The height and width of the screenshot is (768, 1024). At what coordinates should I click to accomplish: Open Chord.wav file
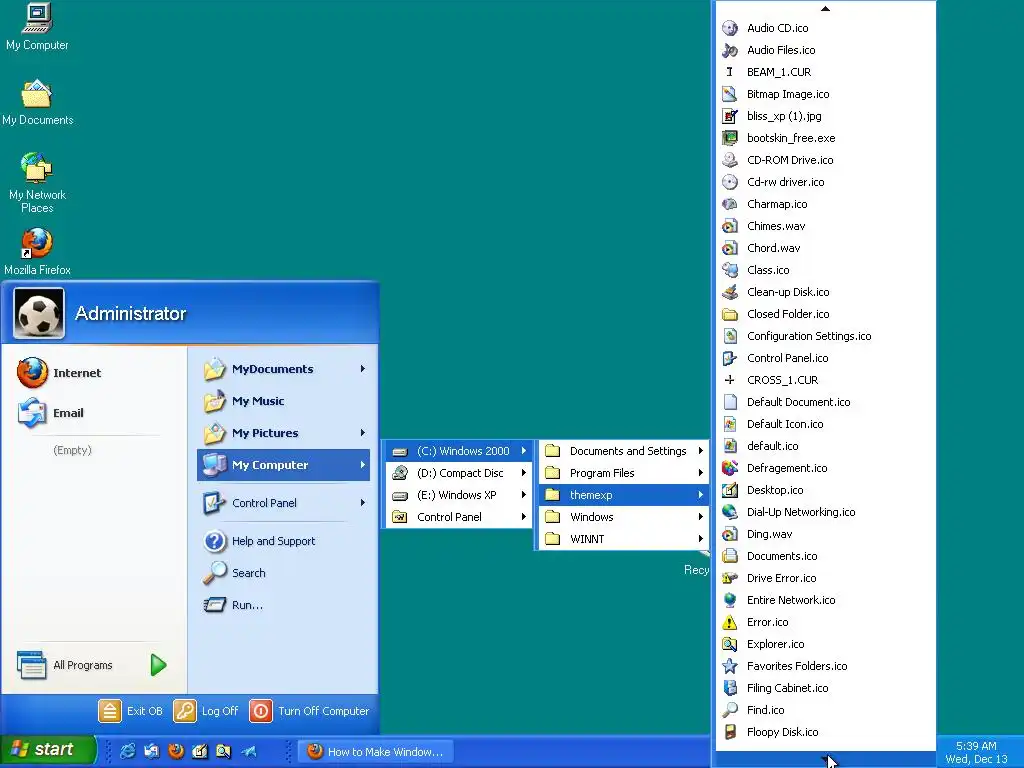tap(825, 248)
